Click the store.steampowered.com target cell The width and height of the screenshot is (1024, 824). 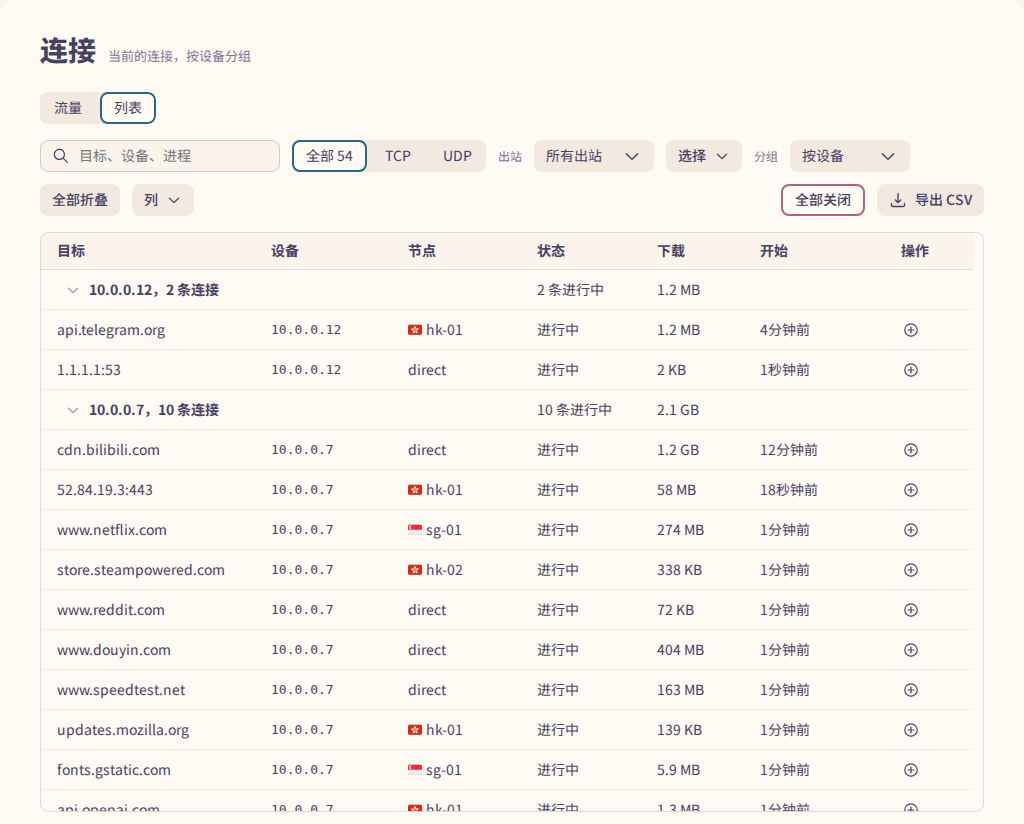click(140, 570)
